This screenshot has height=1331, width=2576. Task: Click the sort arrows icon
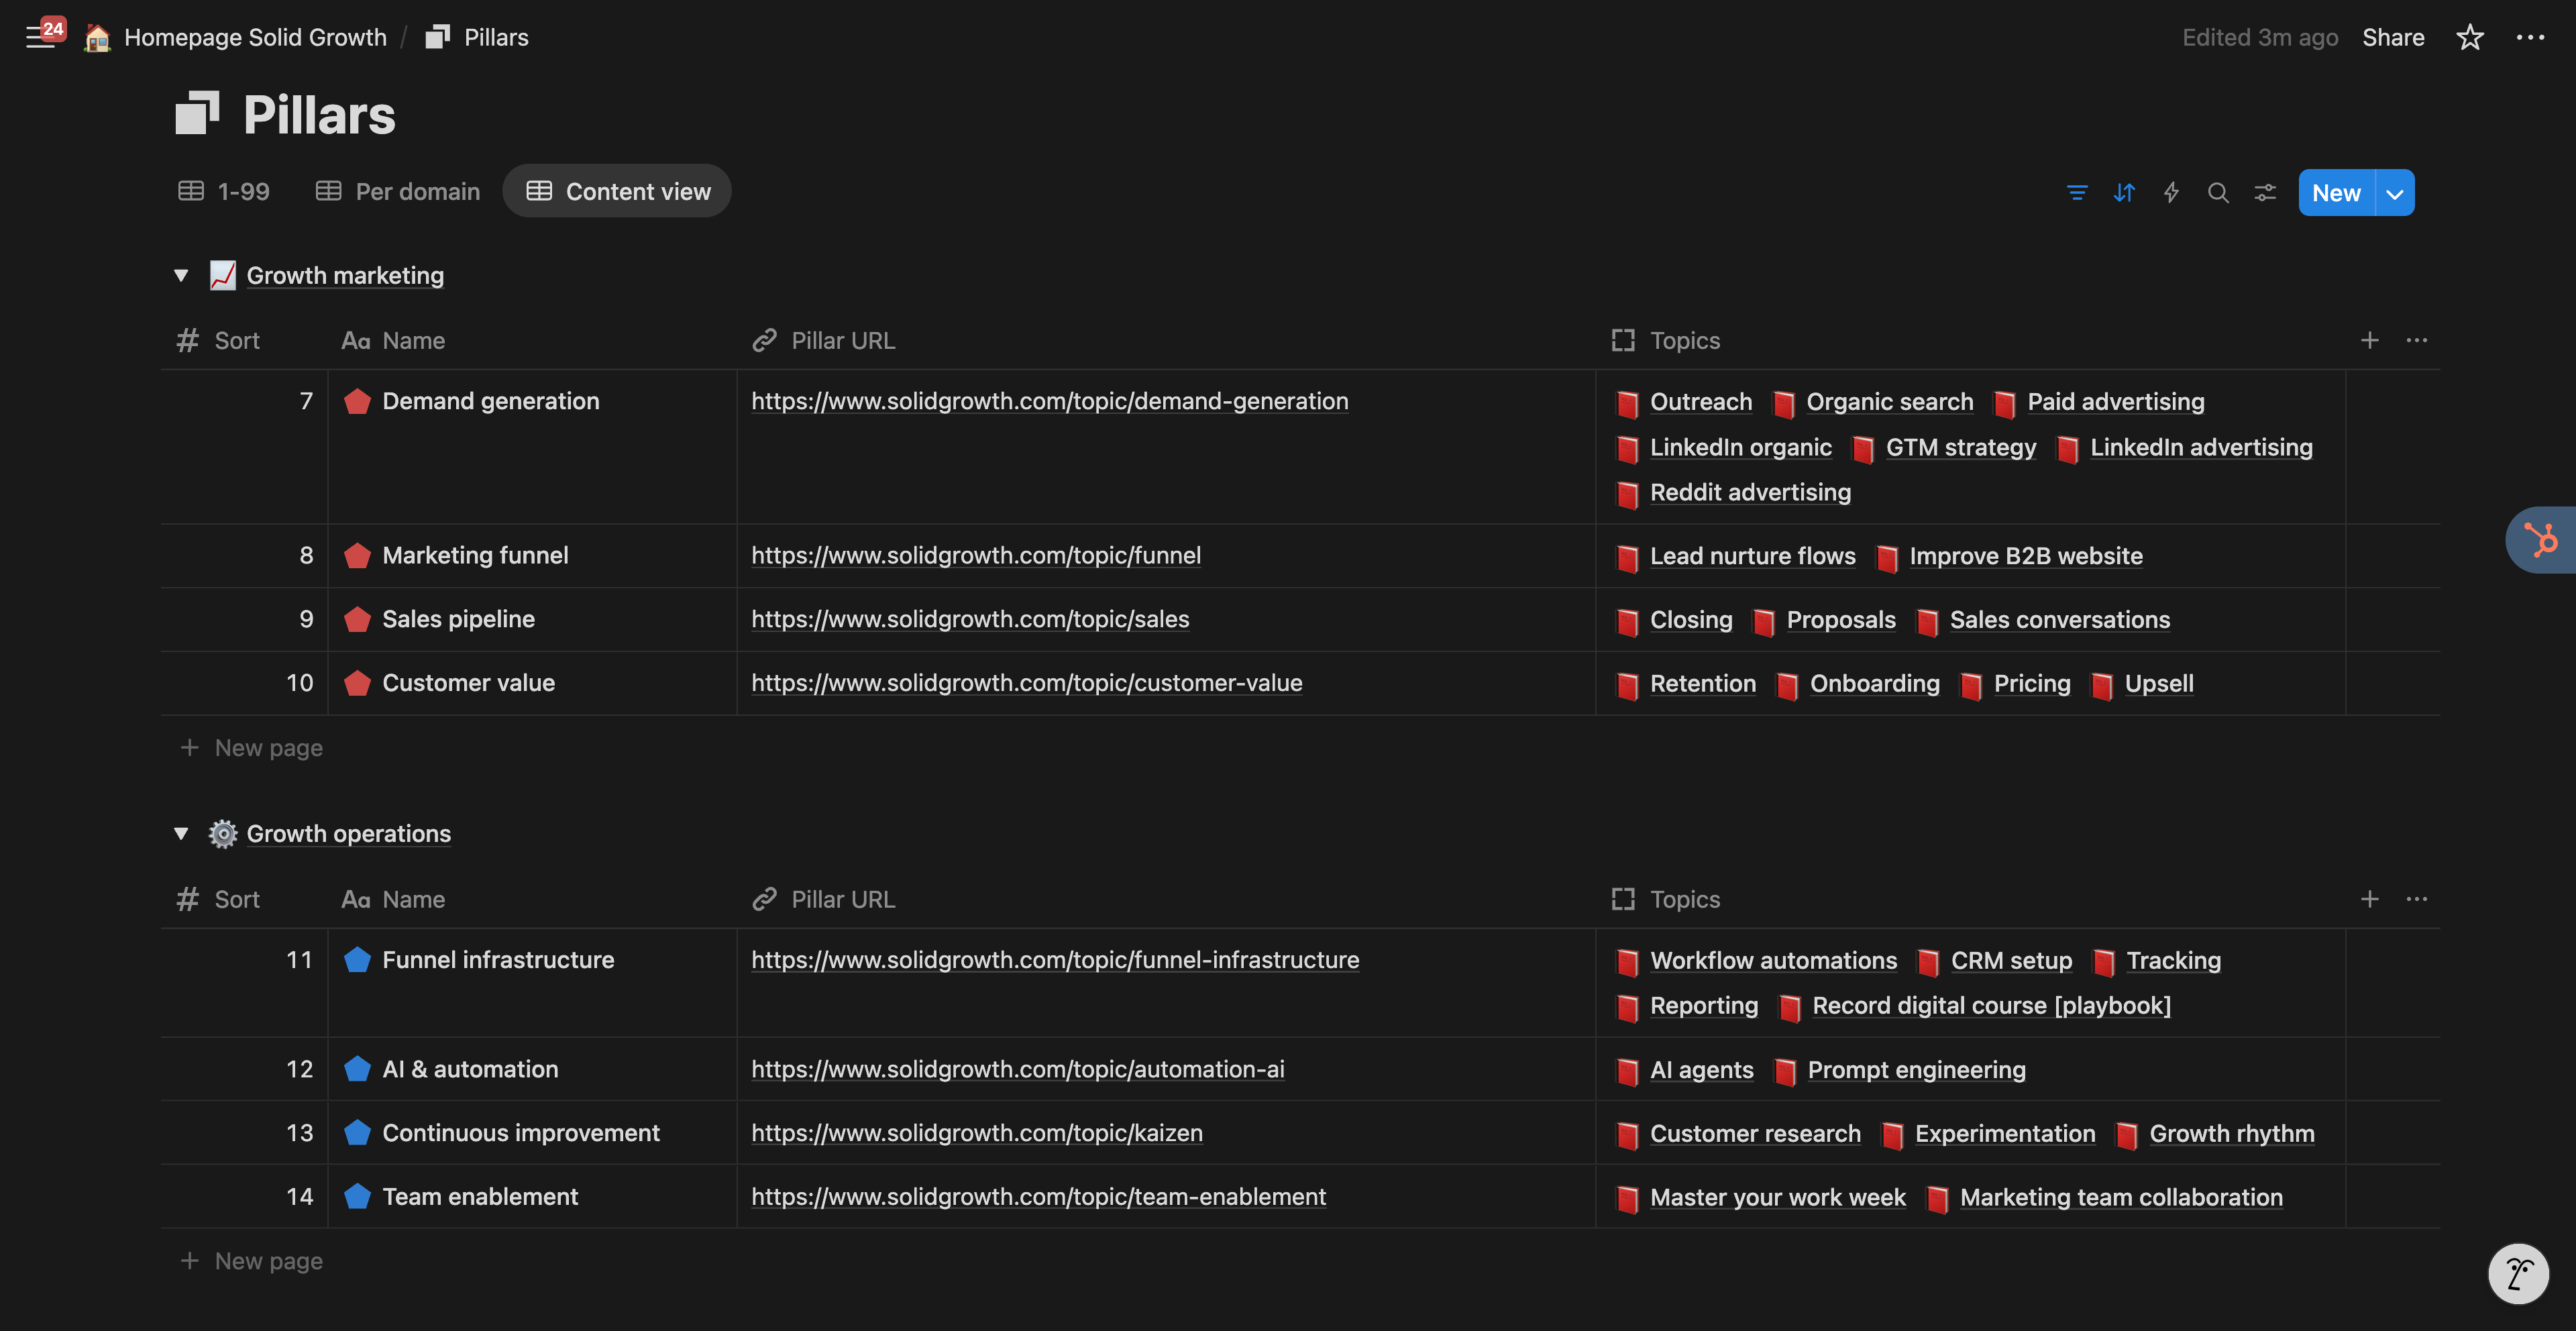2124,193
